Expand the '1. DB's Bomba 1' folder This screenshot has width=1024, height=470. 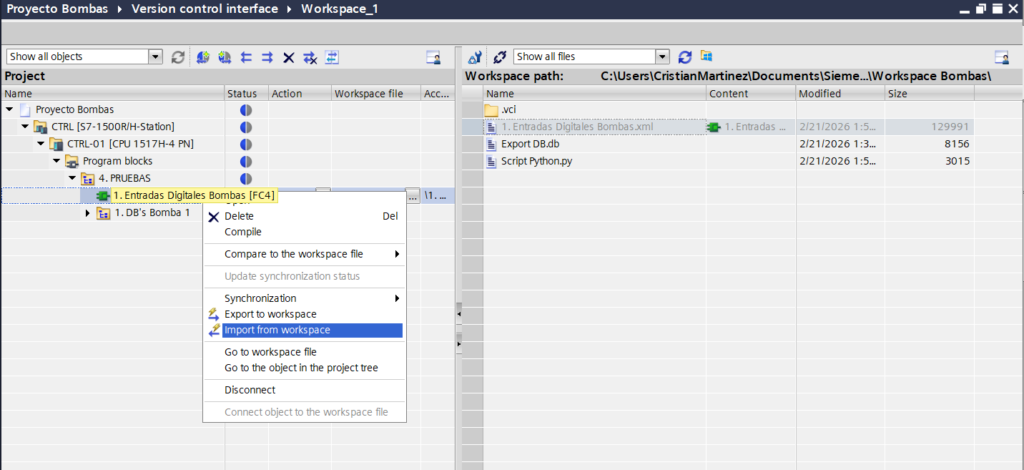88,213
